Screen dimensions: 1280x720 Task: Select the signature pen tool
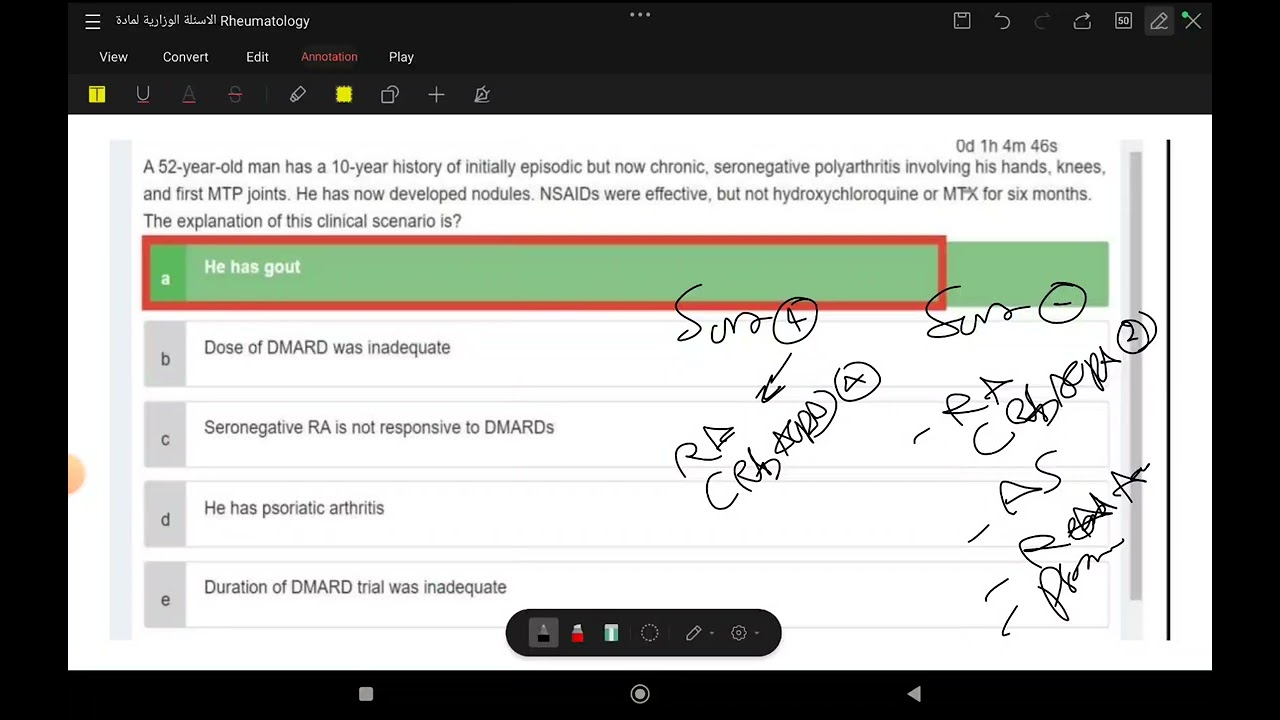(482, 94)
